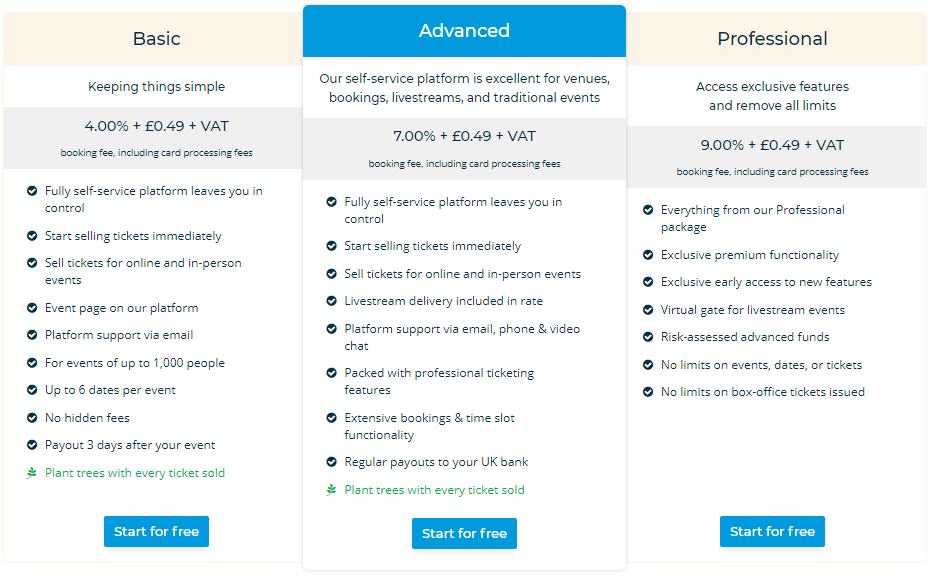Click 'Start for free' under the Basic plan
The image size is (933, 577).
pos(156,531)
